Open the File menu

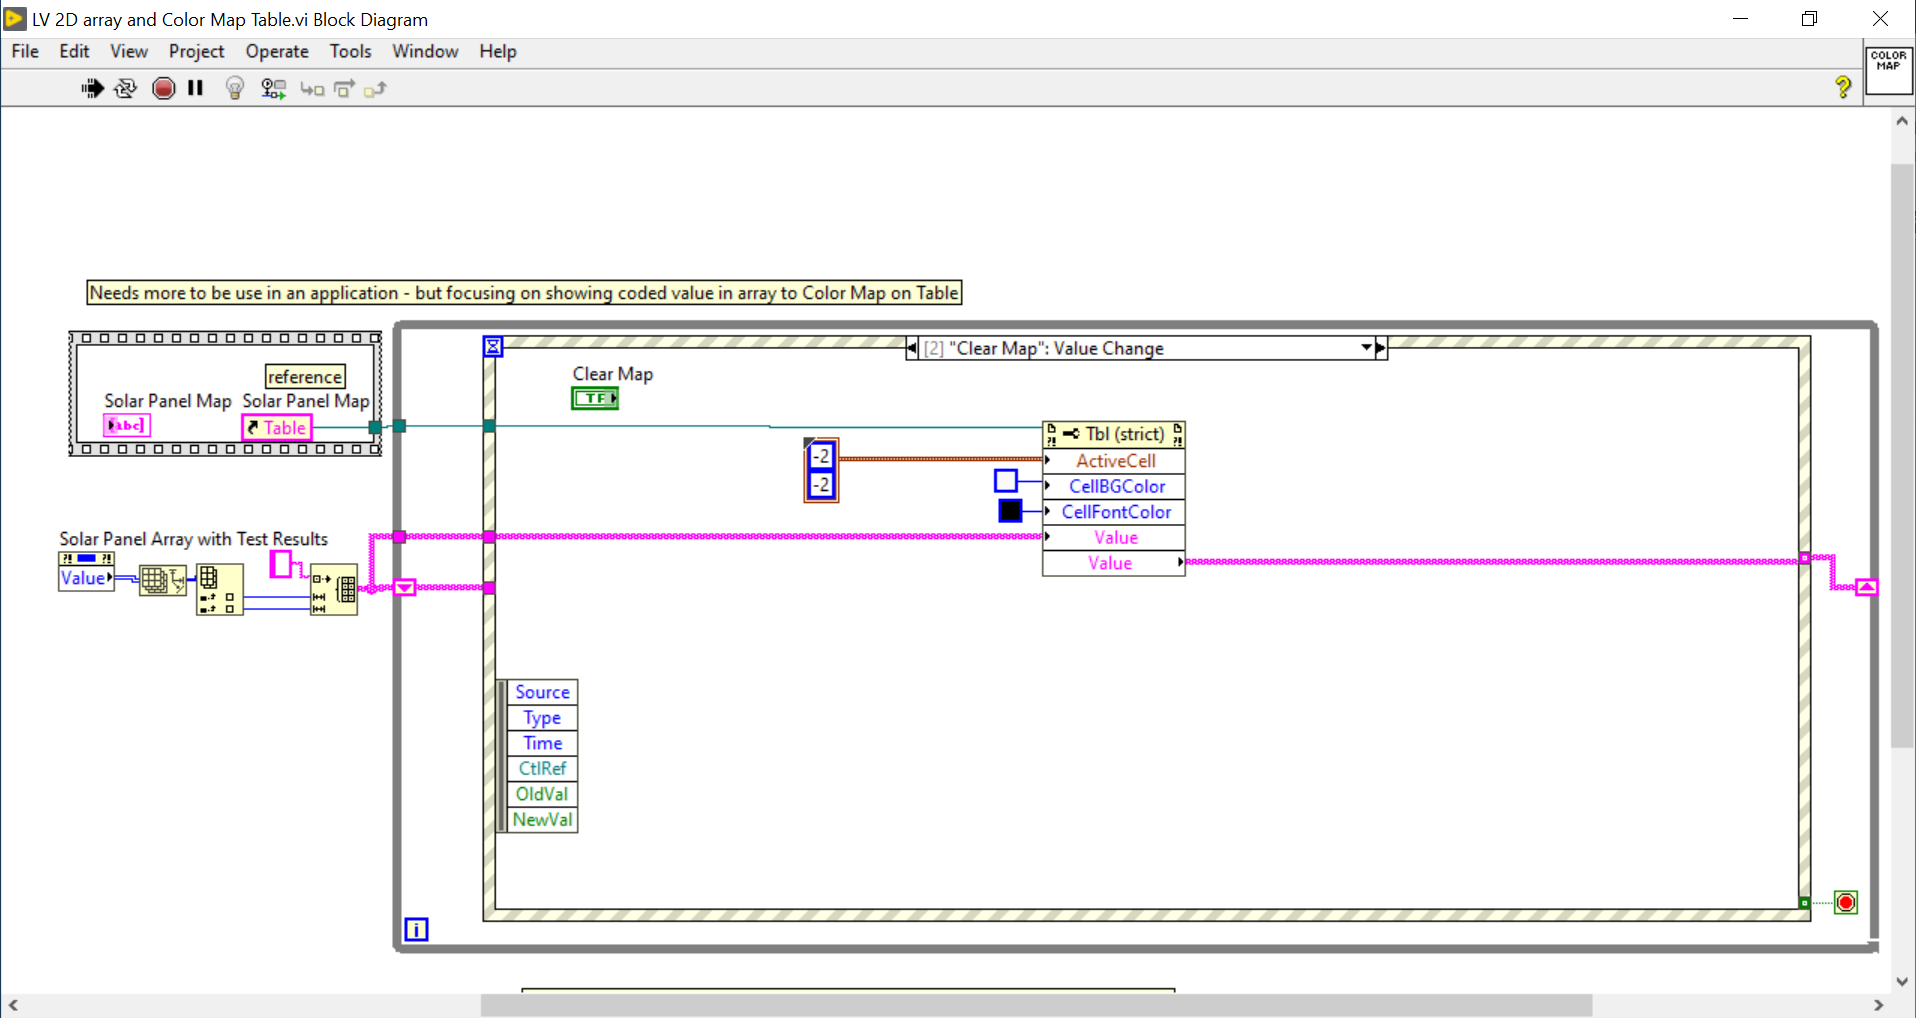25,52
